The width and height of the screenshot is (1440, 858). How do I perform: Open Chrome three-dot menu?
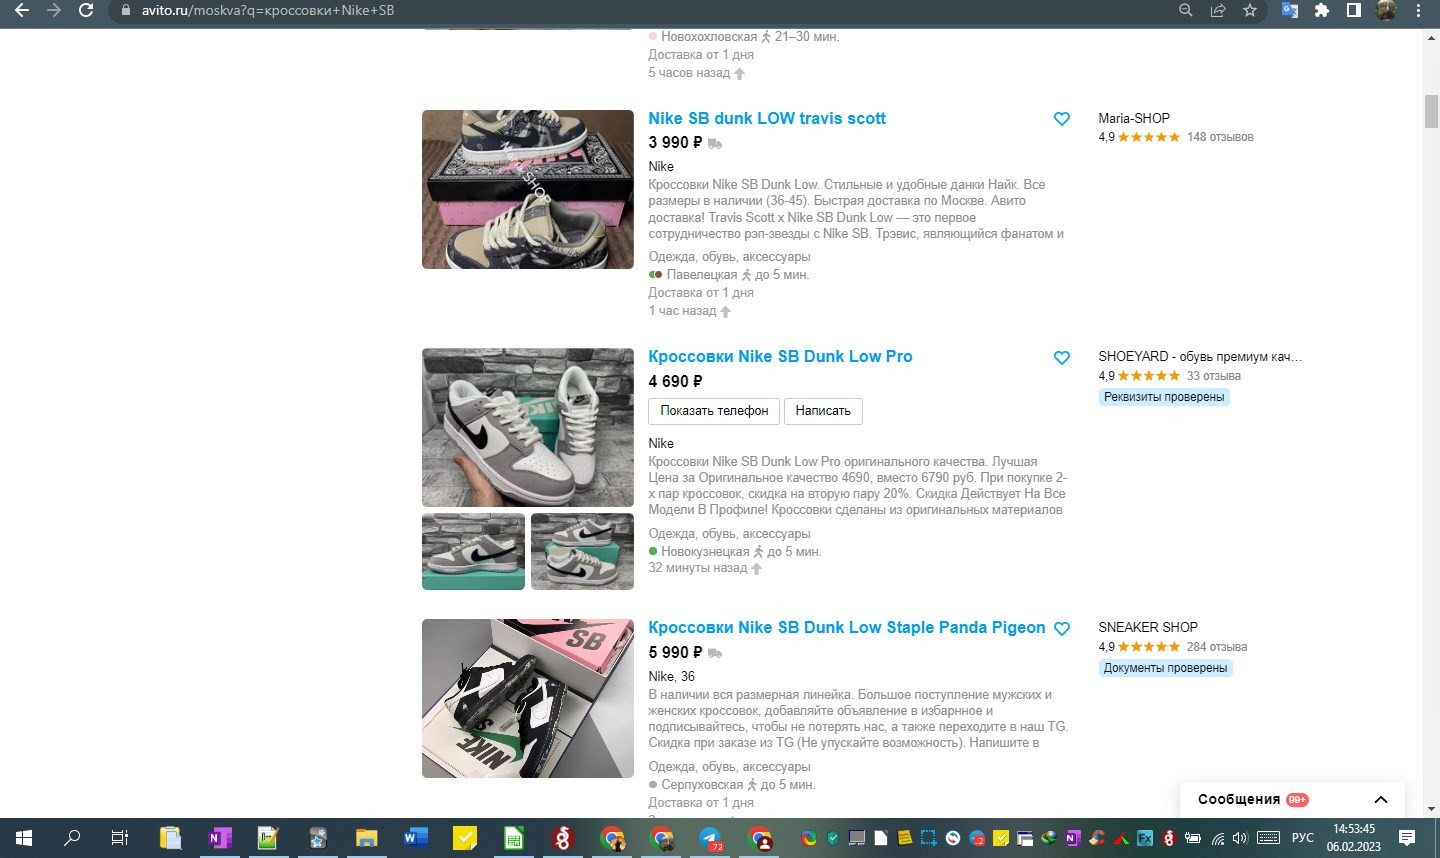1419,10
